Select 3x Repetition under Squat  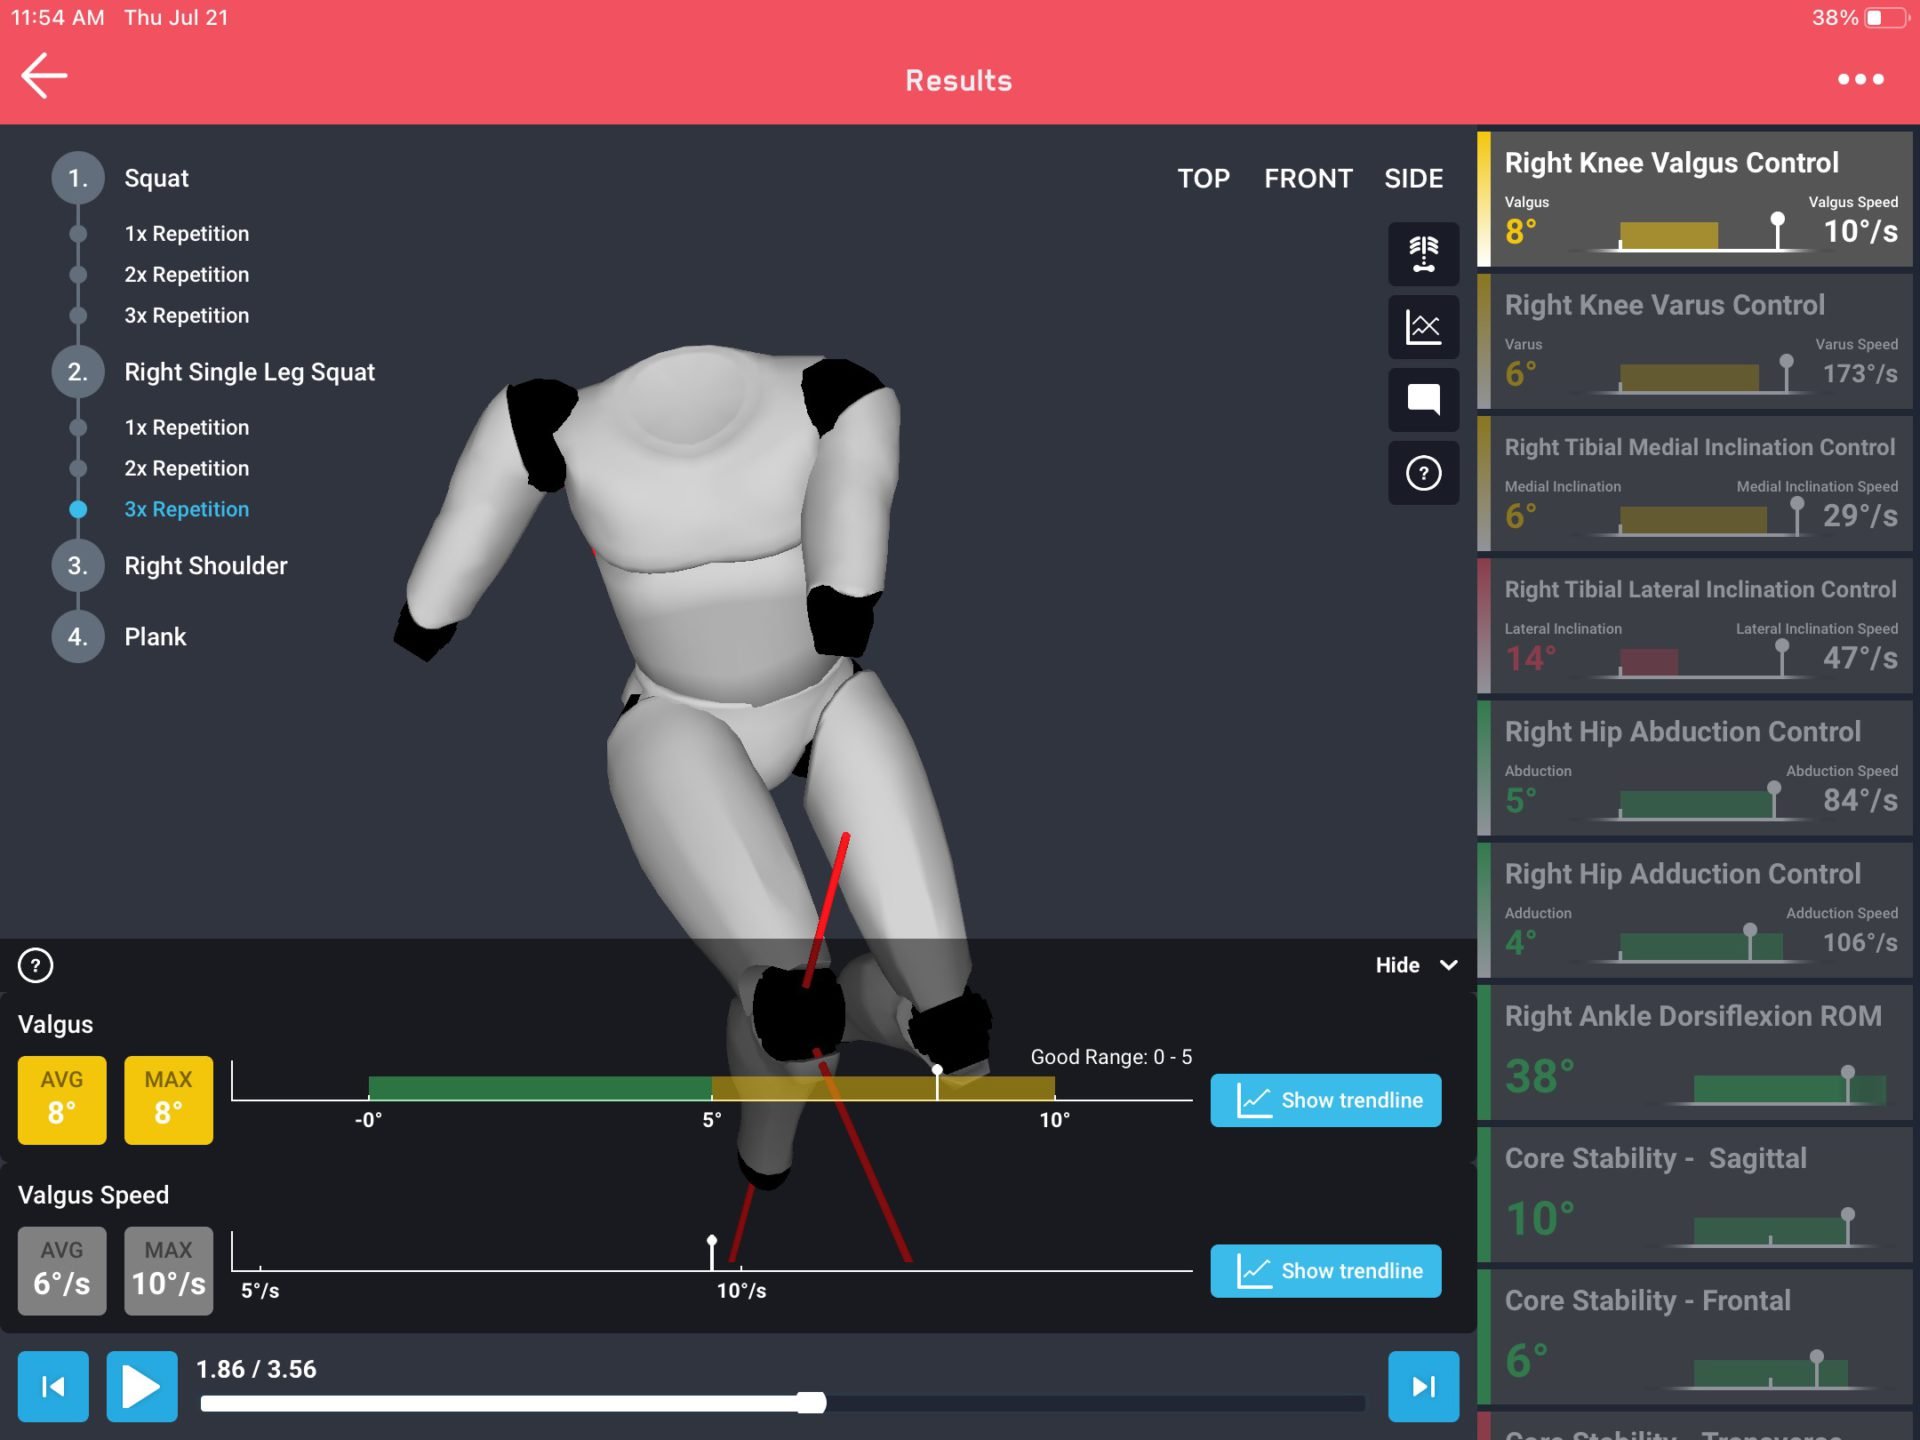point(187,316)
